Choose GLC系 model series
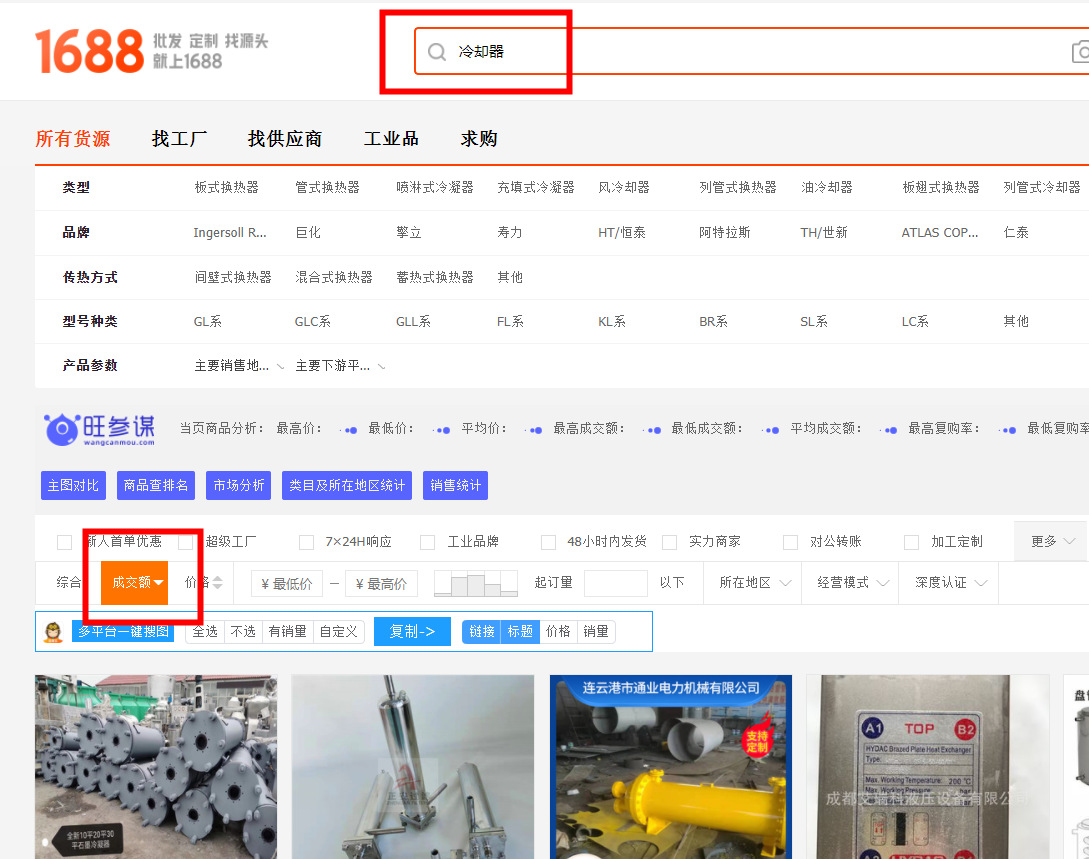Image resolution: width=1089 pixels, height=859 pixels. click(x=313, y=322)
